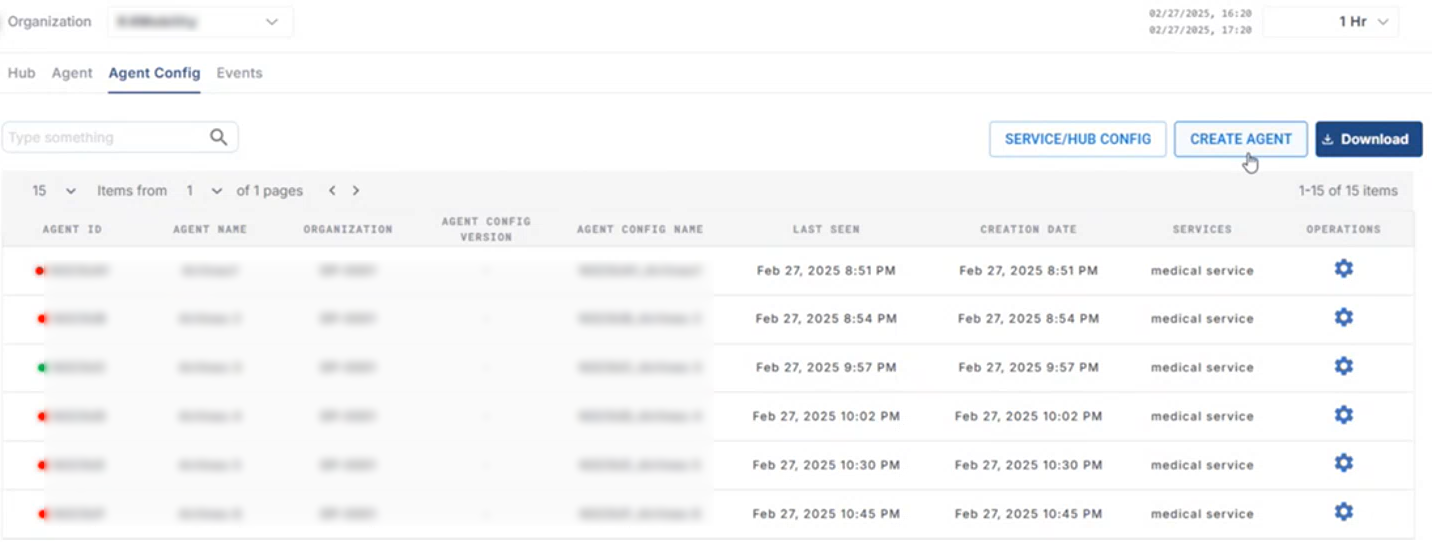This screenshot has height=542, width=1432.
Task: Open settings gear for 8:54 PM agent
Action: coord(1343,317)
